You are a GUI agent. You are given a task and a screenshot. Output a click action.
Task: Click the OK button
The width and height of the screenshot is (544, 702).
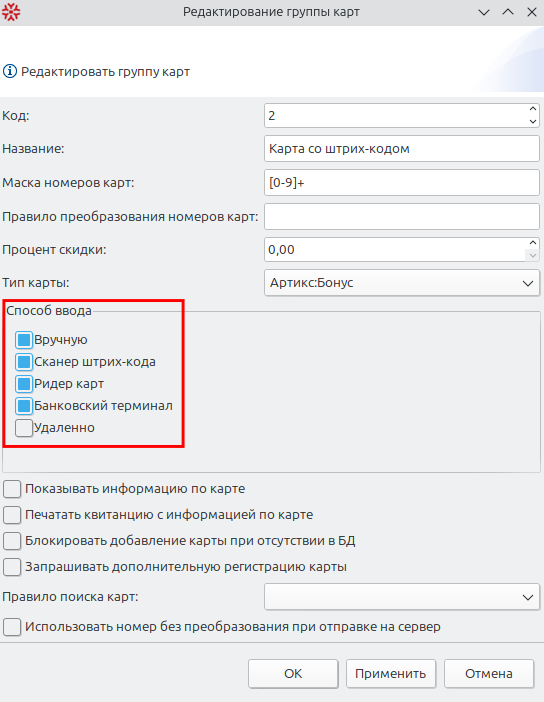[293, 673]
